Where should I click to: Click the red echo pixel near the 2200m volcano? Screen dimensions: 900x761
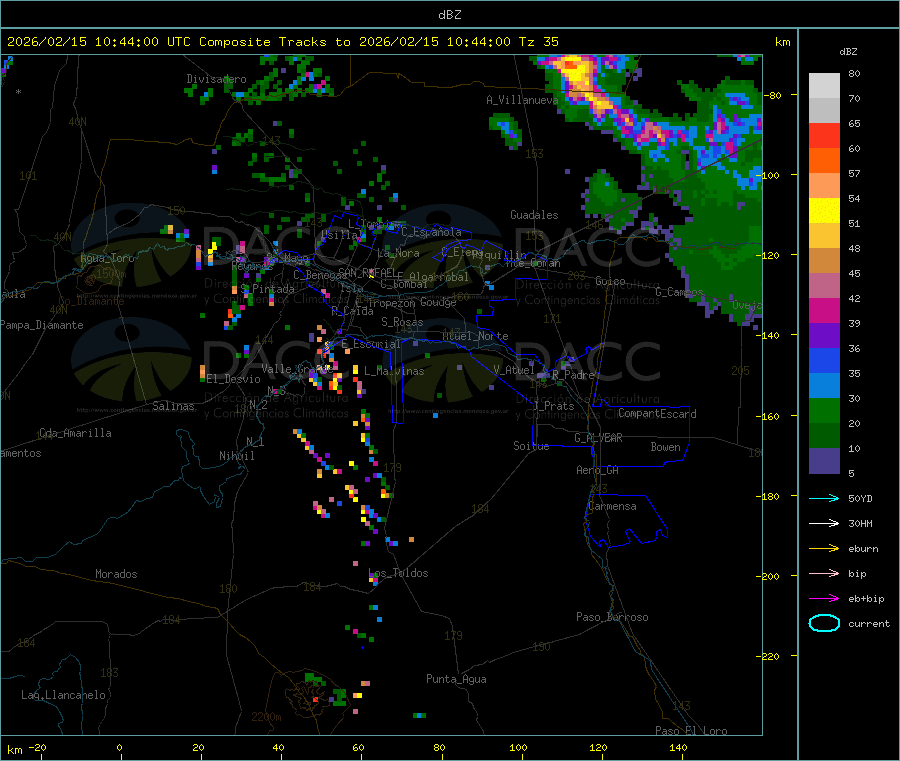click(315, 700)
